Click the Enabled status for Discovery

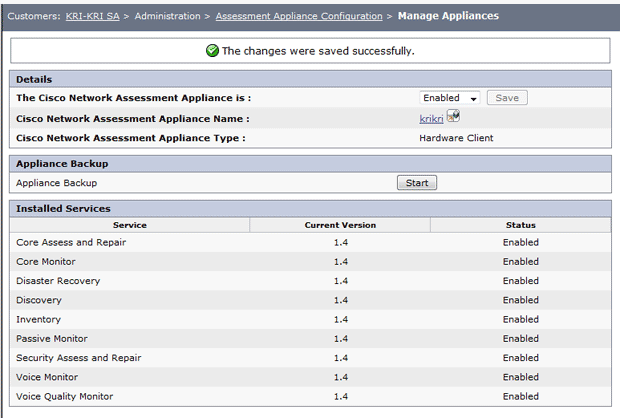(521, 300)
